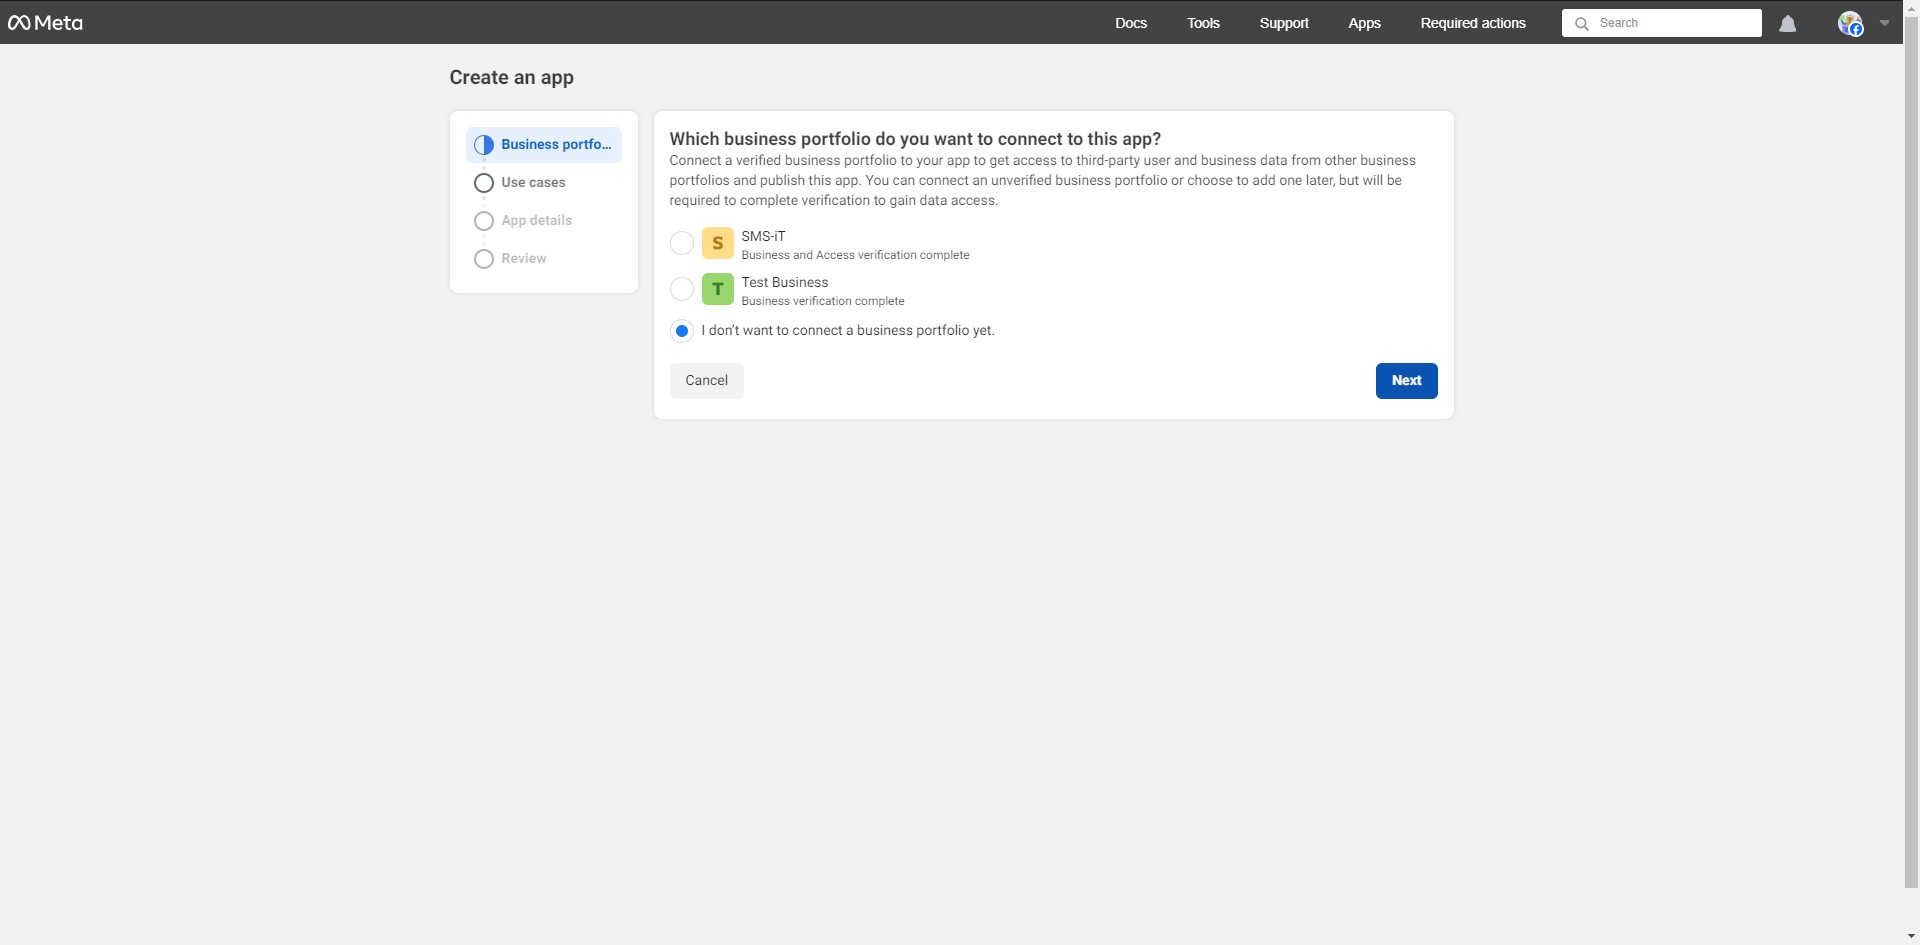Open the notifications bell
Screen dimensions: 1920x945
coord(1787,24)
